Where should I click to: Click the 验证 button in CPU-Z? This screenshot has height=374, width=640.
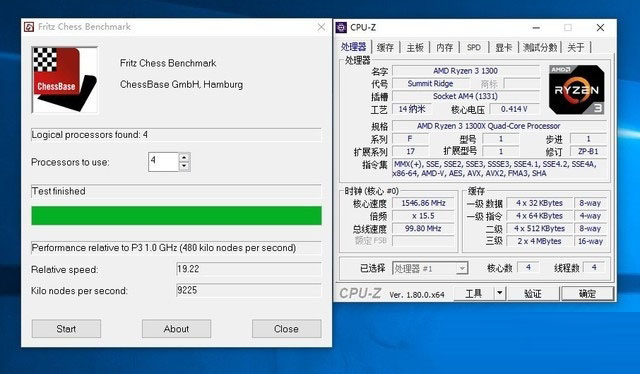[533, 294]
